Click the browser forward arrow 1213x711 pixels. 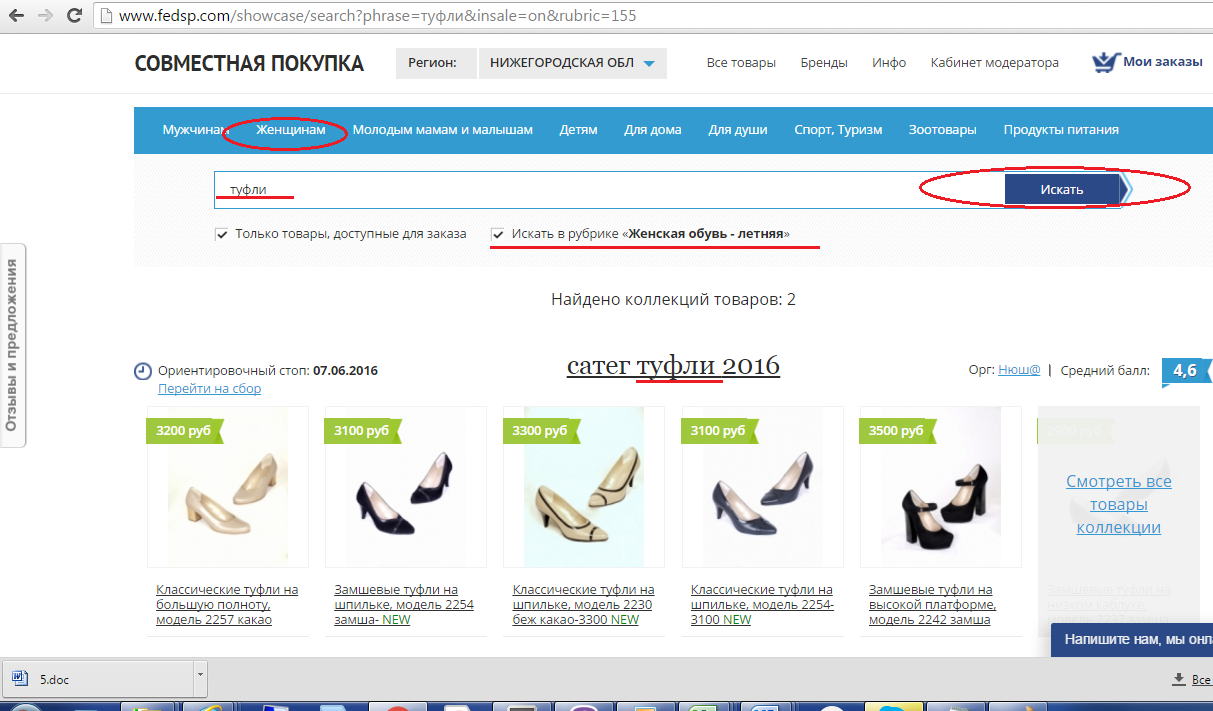tap(45, 16)
